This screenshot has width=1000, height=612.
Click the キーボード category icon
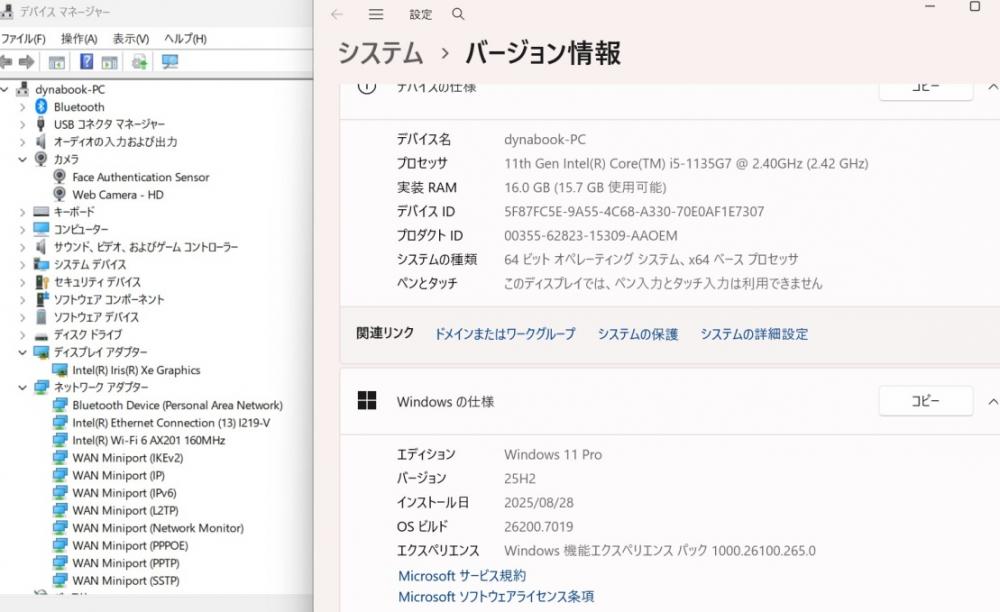coord(41,212)
